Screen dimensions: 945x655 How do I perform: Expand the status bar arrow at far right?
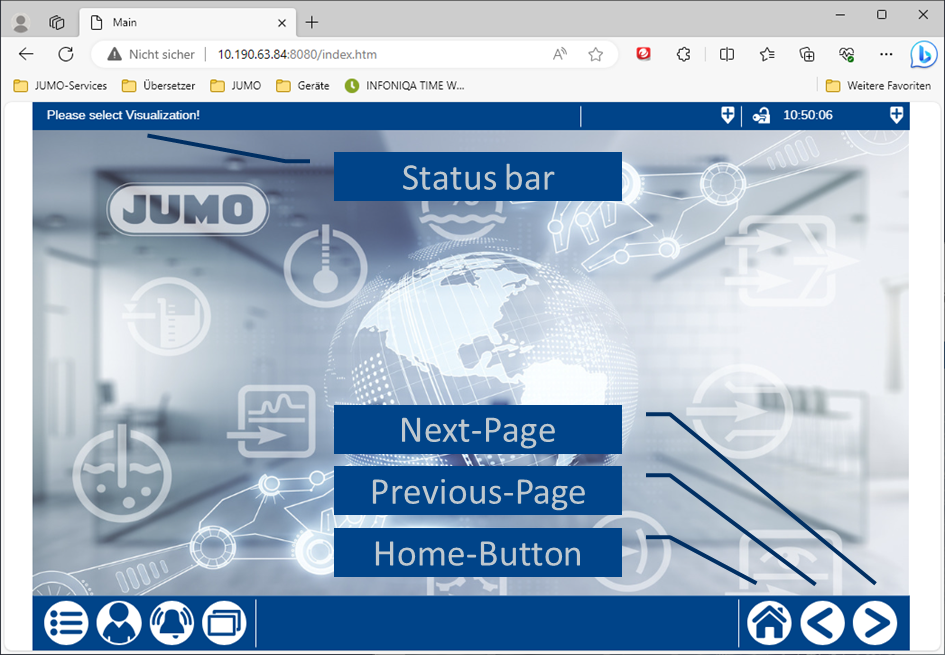(896, 116)
